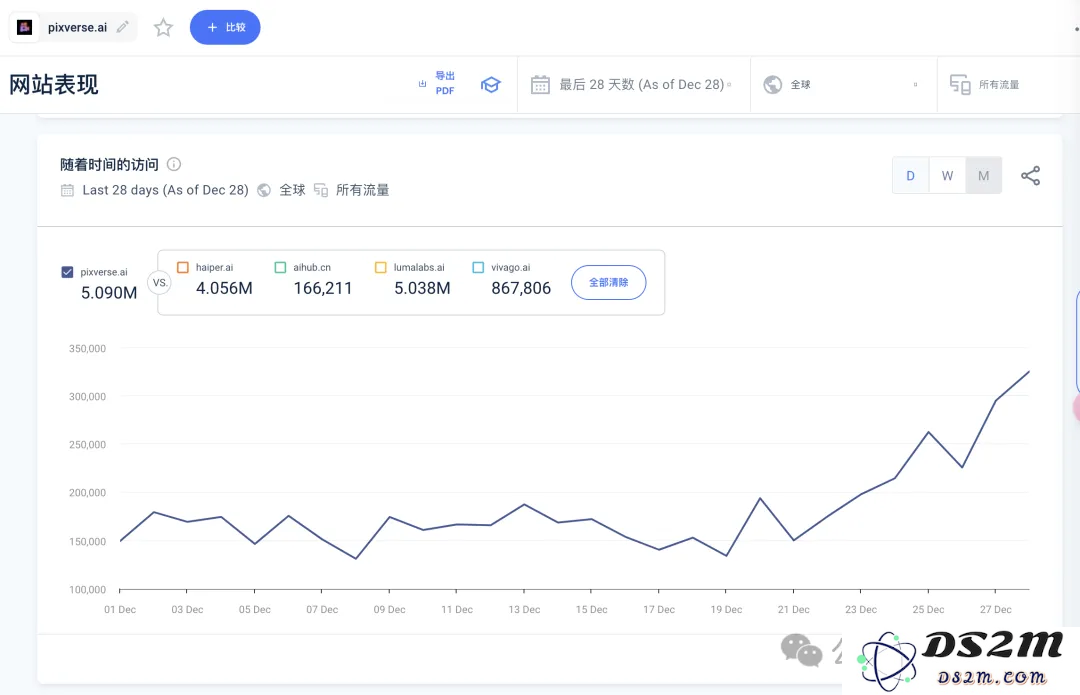Click the calendar icon beside Last 28 days
Screen dimensions: 1080x695
[68, 190]
